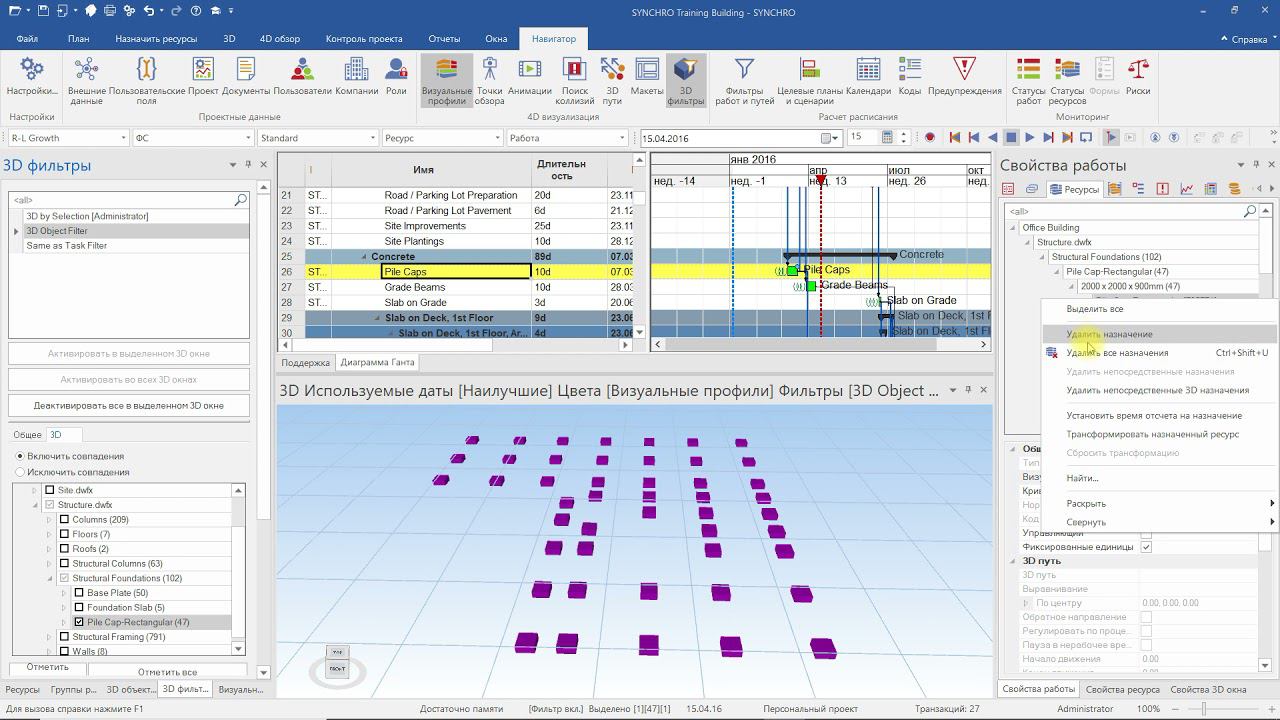This screenshot has height=720, width=1280.
Task: Check the Floors (7) checkbox
Action: click(65, 534)
